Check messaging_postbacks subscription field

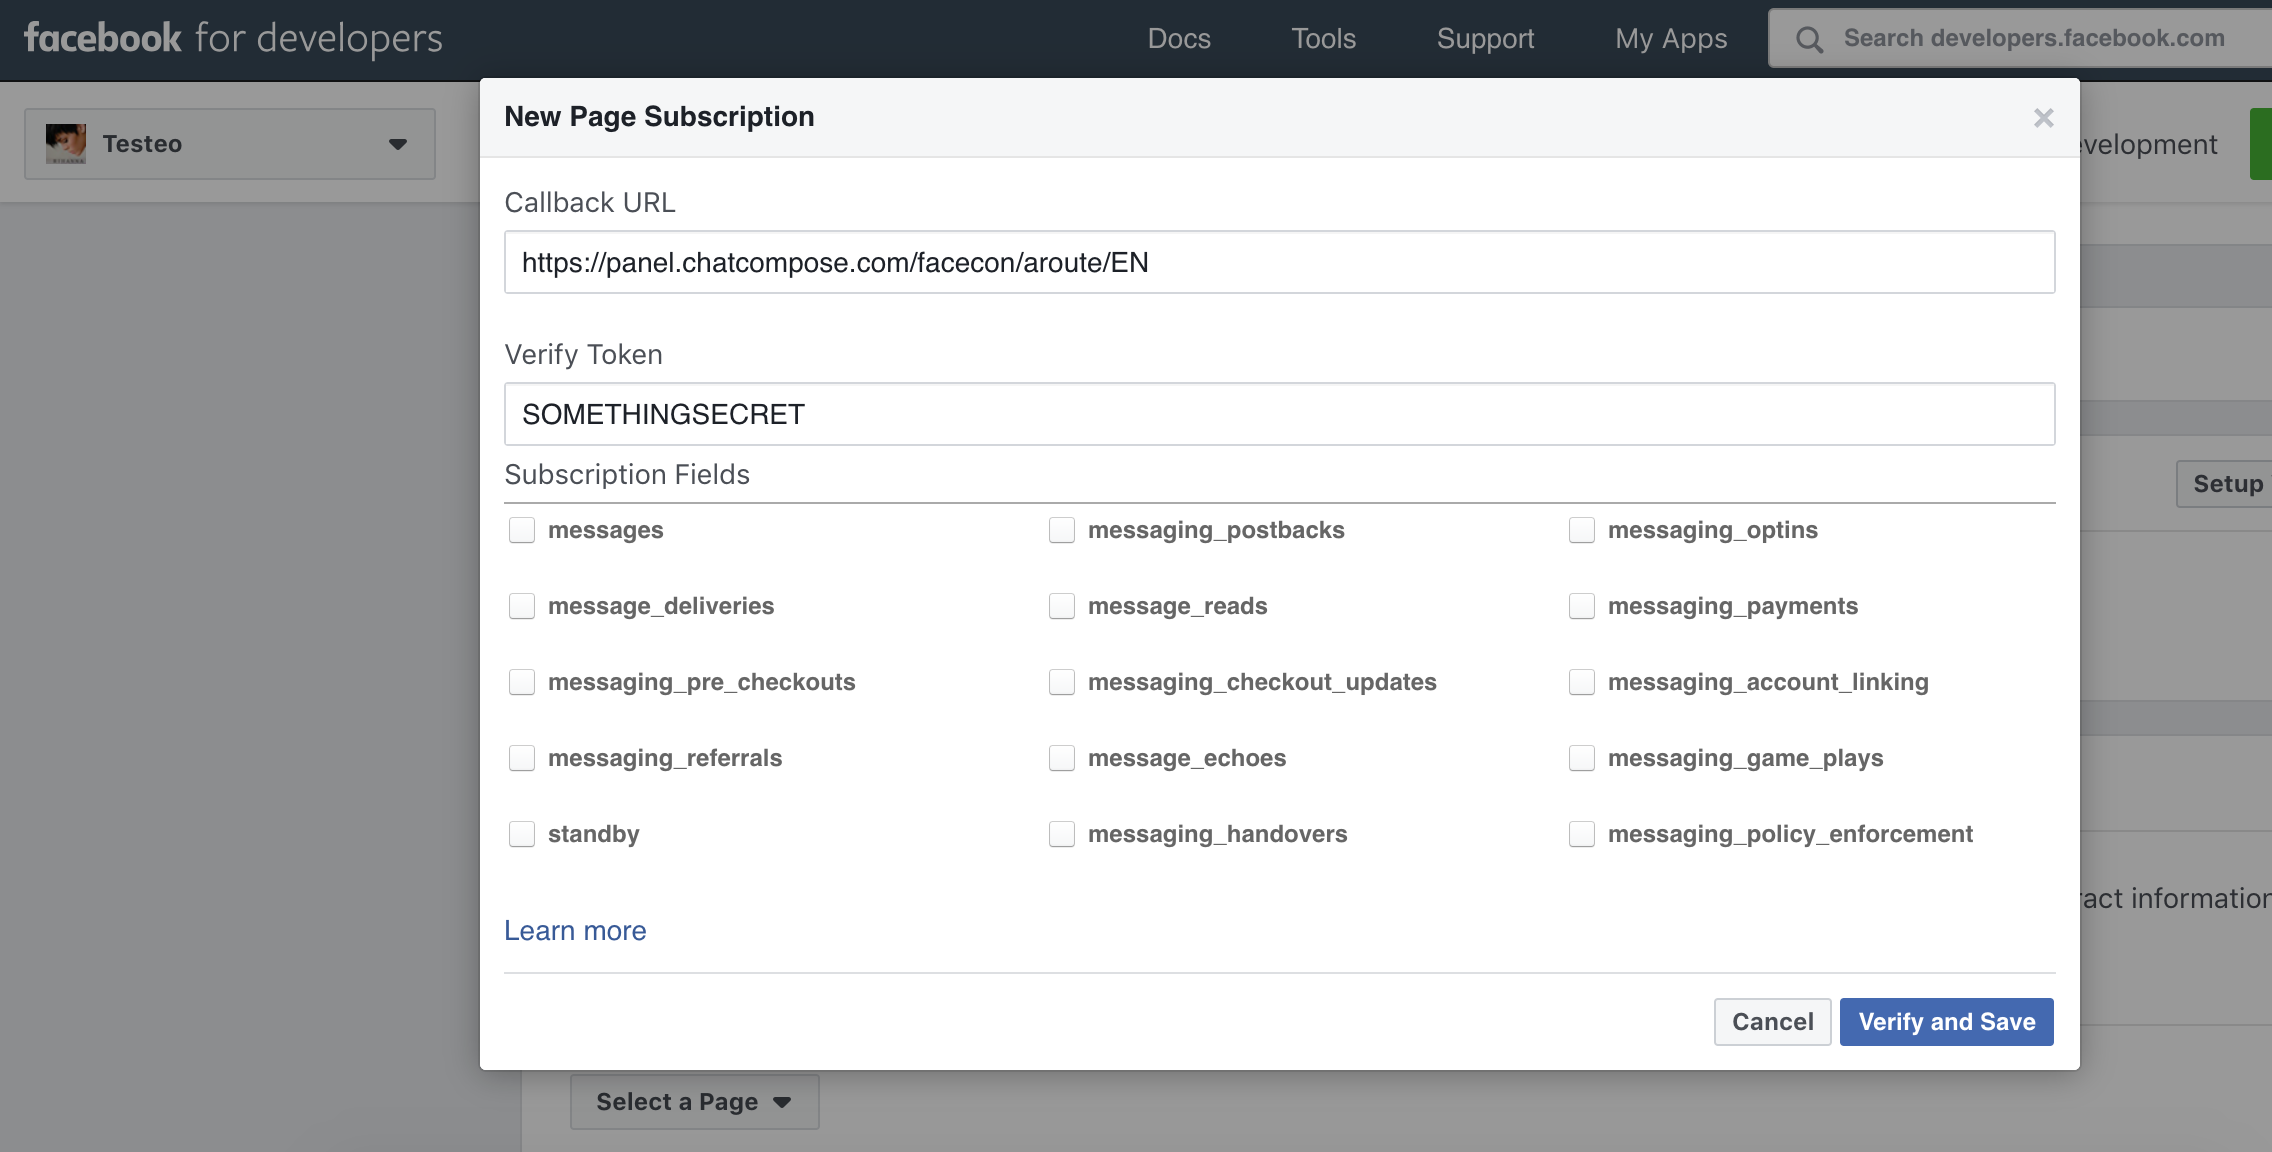click(1062, 530)
